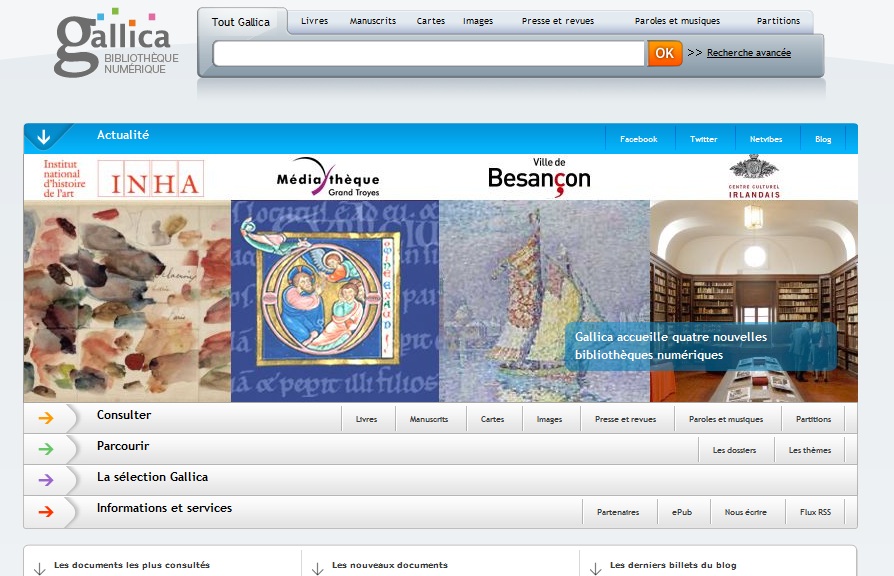894x576 pixels.
Task: Expand Informations et services red arrow
Action: (x=46, y=512)
